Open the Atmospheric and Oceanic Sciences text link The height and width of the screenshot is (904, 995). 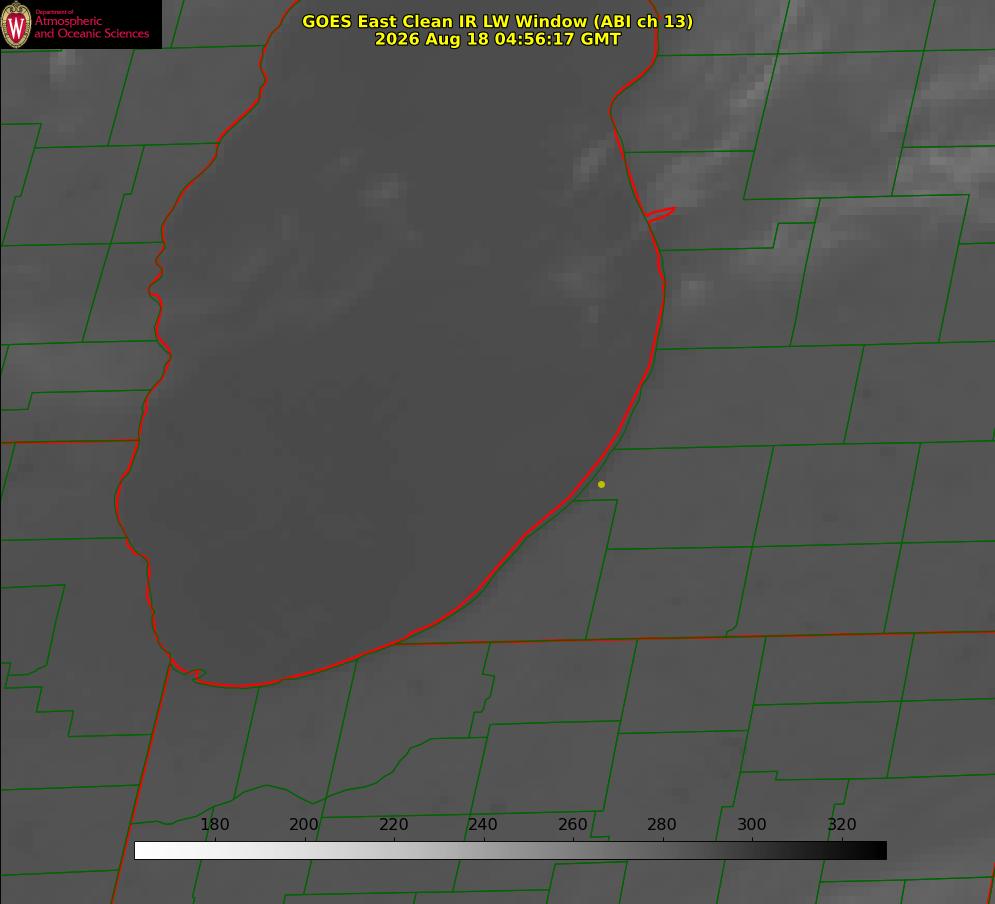(91, 27)
